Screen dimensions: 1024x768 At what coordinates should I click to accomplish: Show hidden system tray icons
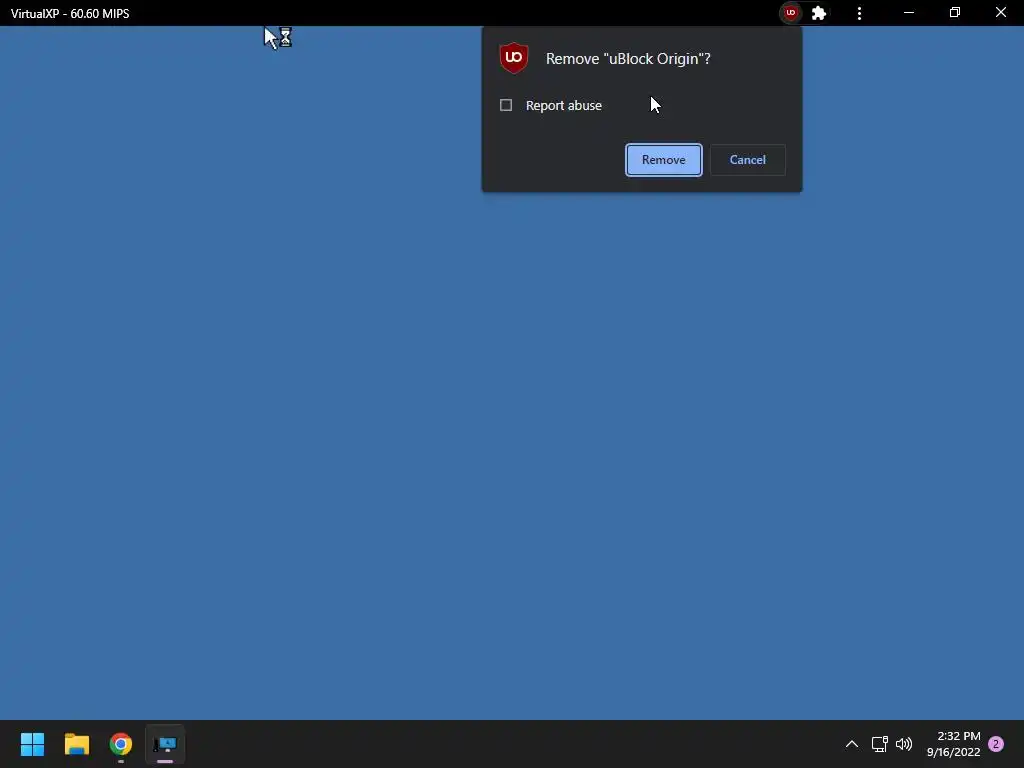pos(852,744)
